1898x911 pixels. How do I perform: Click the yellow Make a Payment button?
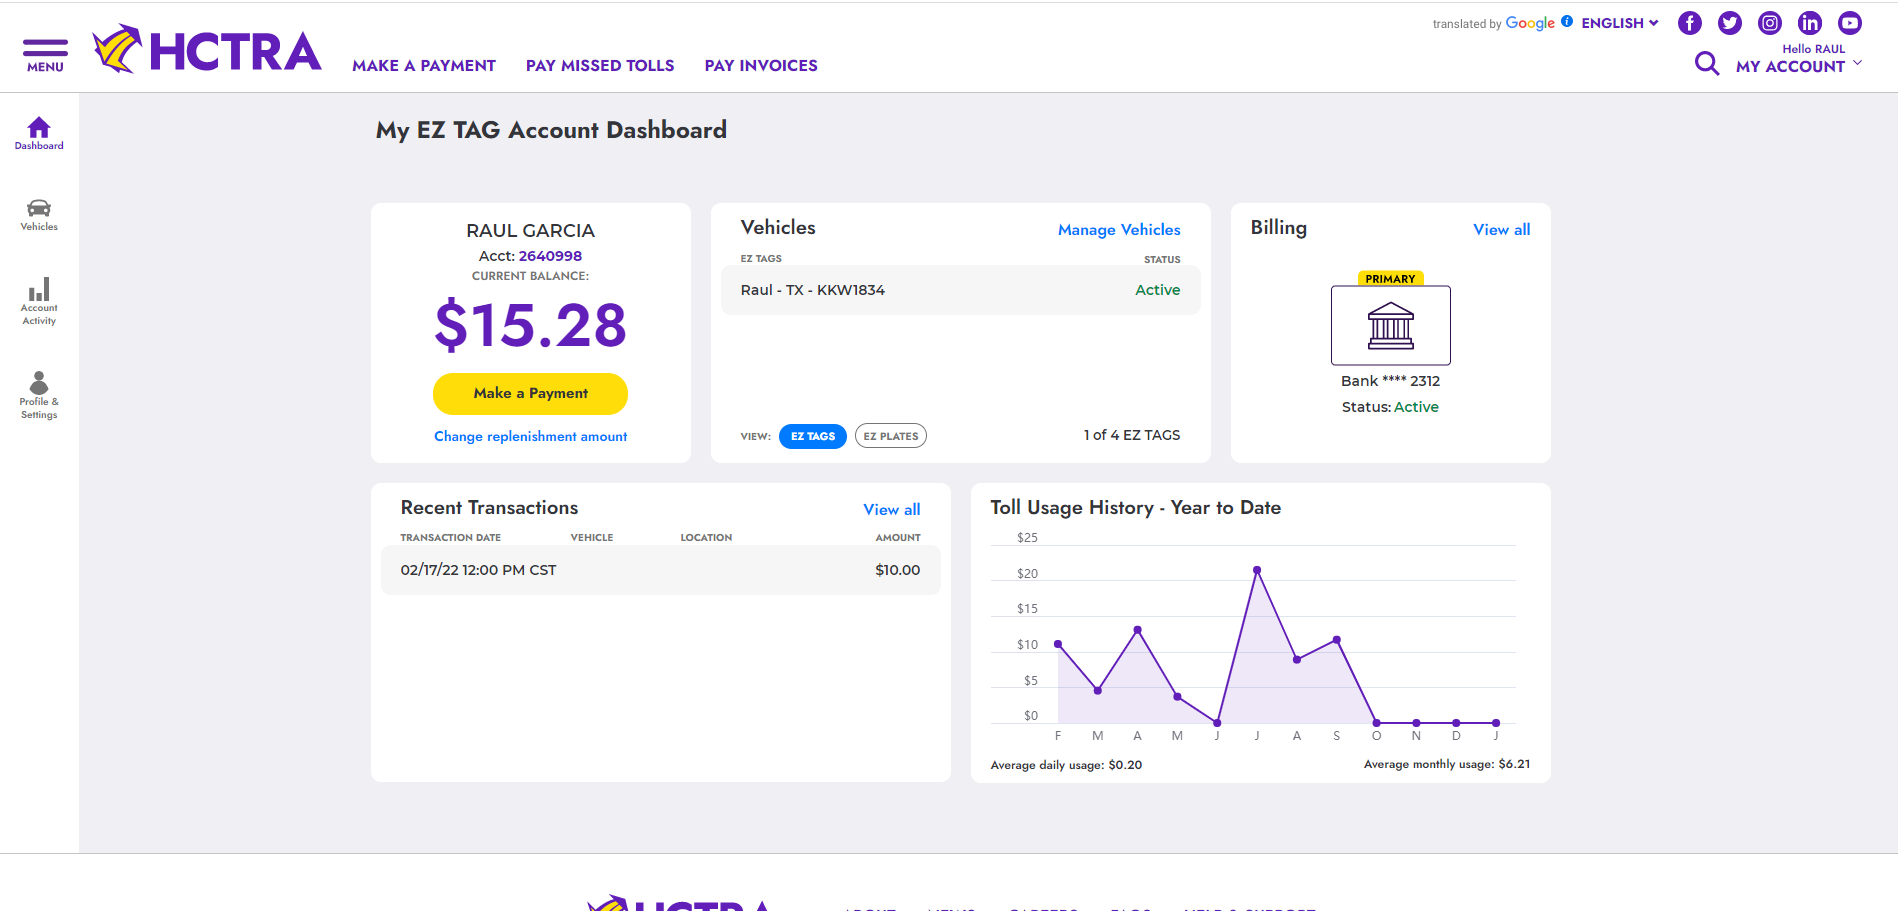pos(530,394)
